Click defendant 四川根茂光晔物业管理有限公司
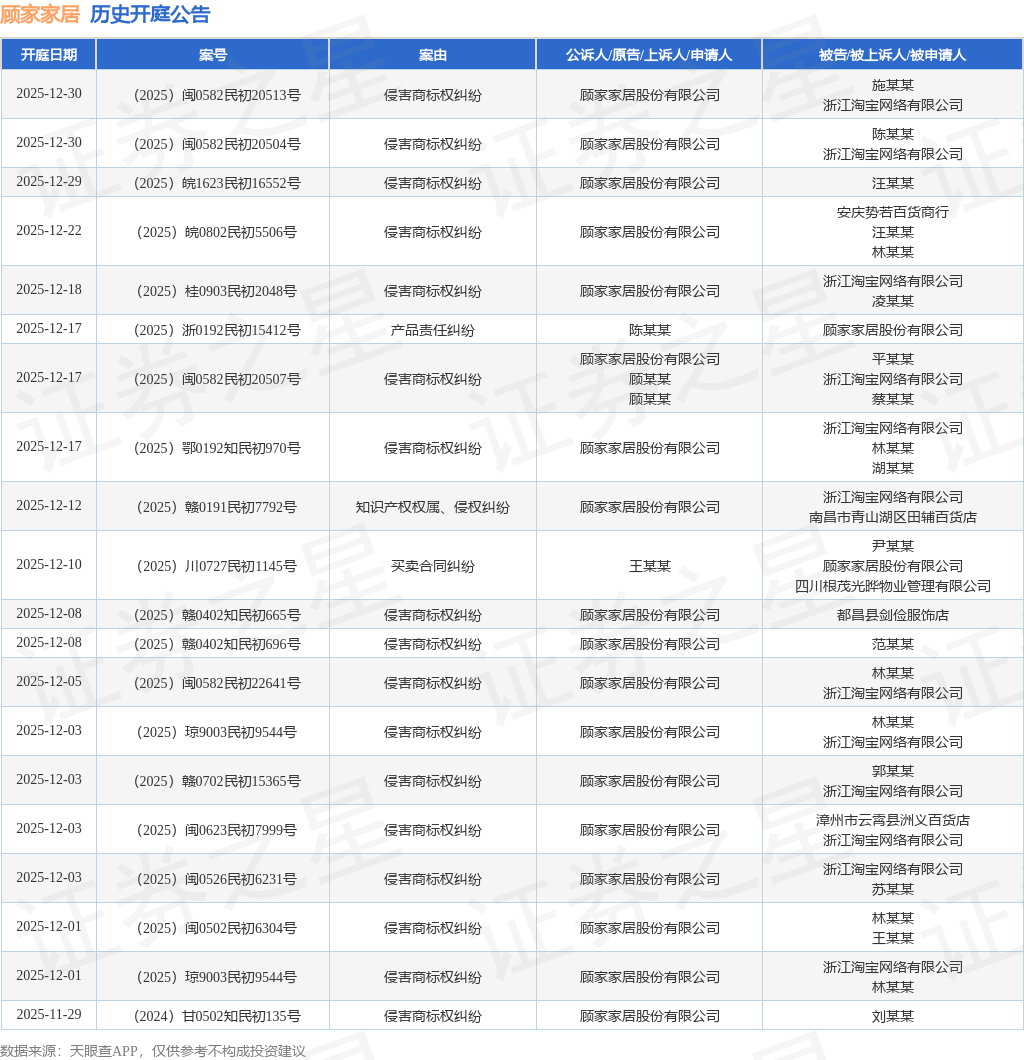 point(892,586)
